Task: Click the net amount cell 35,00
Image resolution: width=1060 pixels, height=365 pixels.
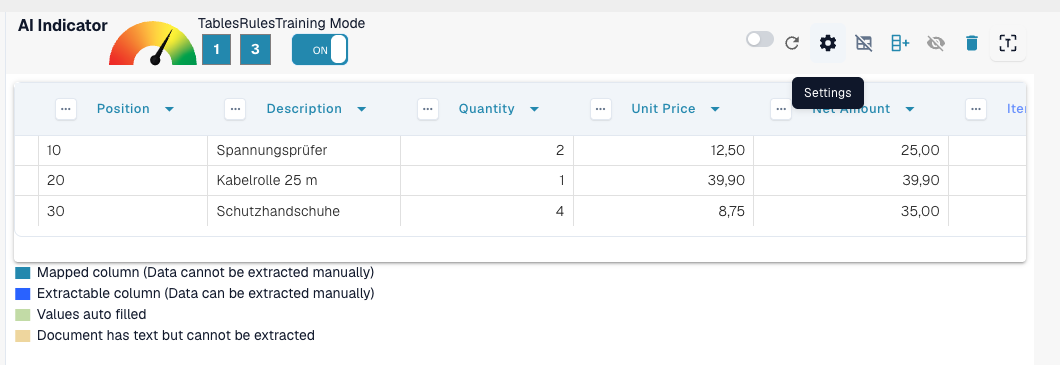Action: (851, 211)
